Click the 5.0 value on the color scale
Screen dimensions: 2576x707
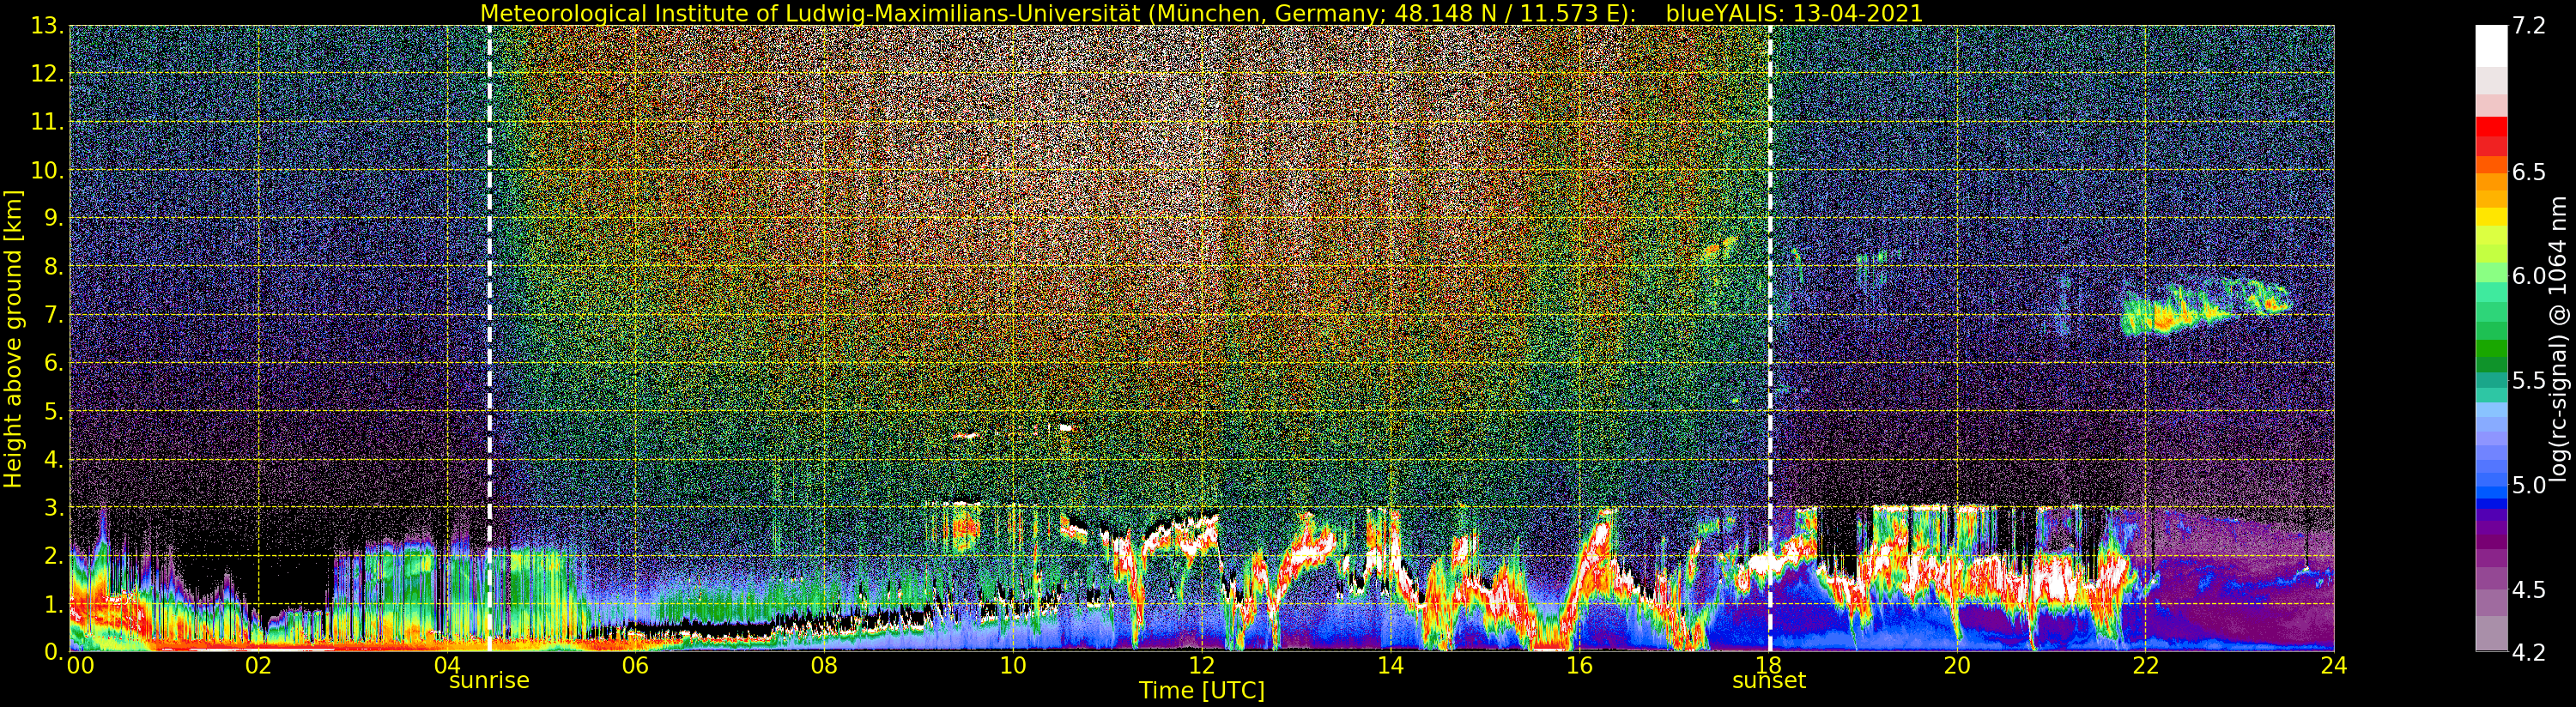[x=2530, y=485]
